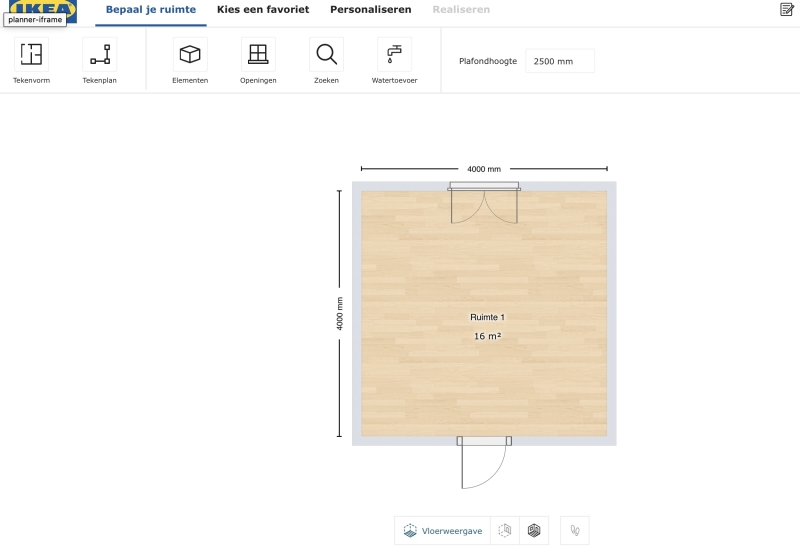Click the Zoeken magnifier icon
The height and width of the screenshot is (551, 800).
pyautogui.click(x=326, y=55)
